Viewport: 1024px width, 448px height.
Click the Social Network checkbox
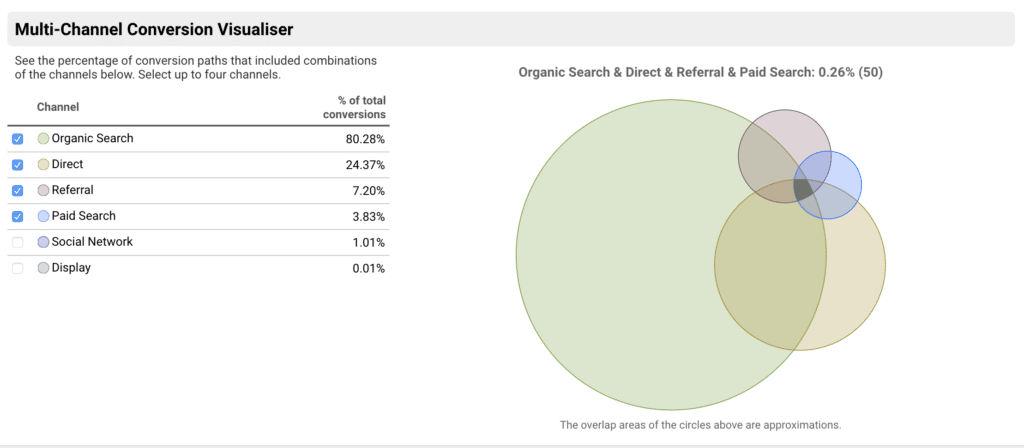click(17, 243)
